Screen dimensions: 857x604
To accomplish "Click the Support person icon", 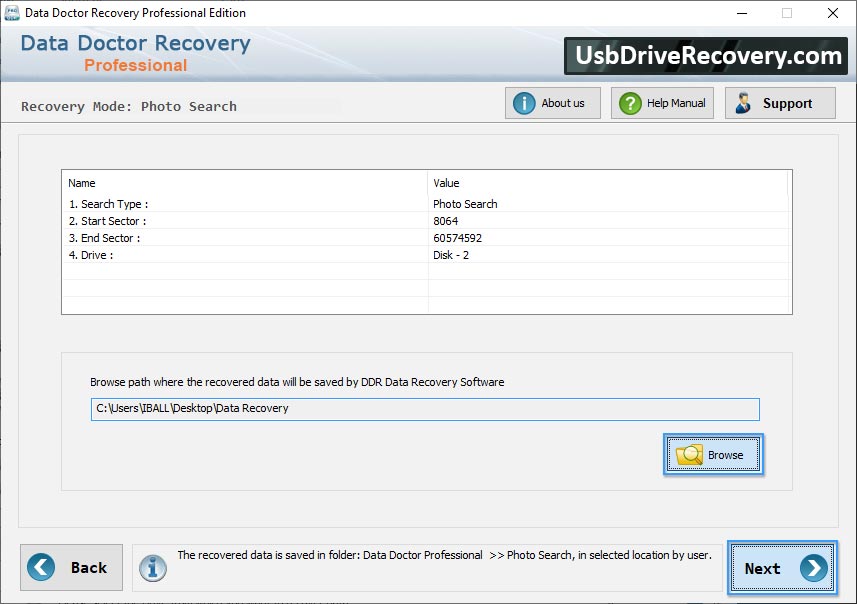I will coord(743,103).
